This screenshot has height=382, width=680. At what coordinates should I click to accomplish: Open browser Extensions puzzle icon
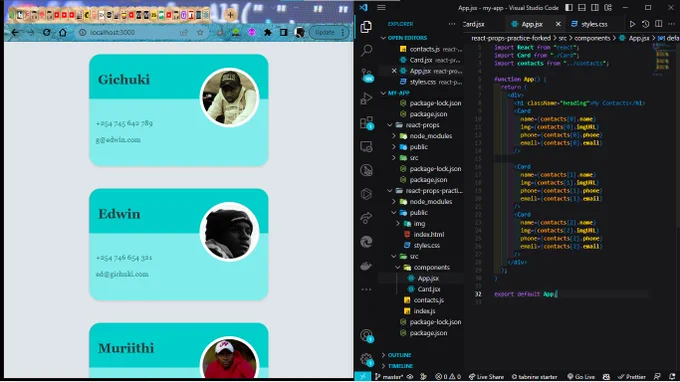pyautogui.click(x=268, y=33)
